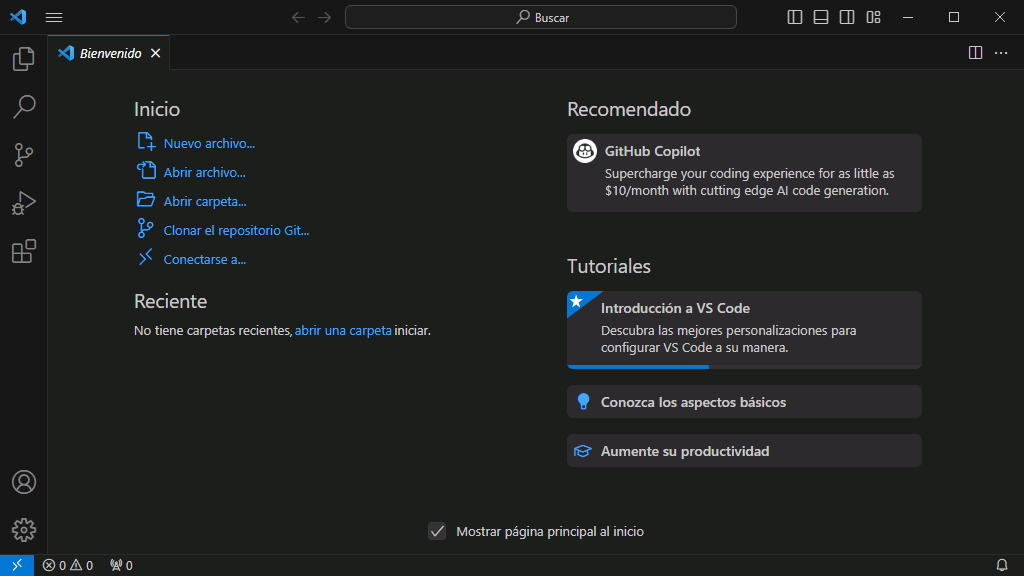Click the new file icon beside Nuevo archivo
This screenshot has height=576, width=1024.
point(146,141)
